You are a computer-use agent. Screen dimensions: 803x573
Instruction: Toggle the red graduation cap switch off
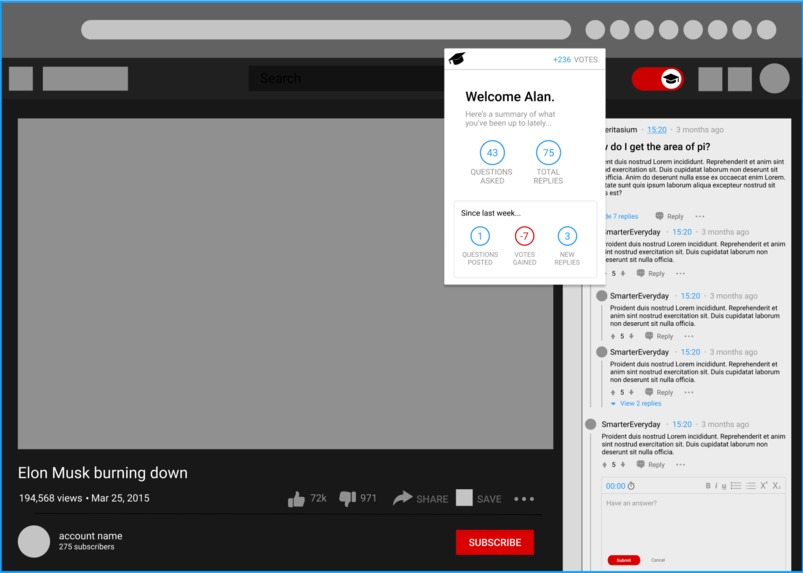point(658,79)
